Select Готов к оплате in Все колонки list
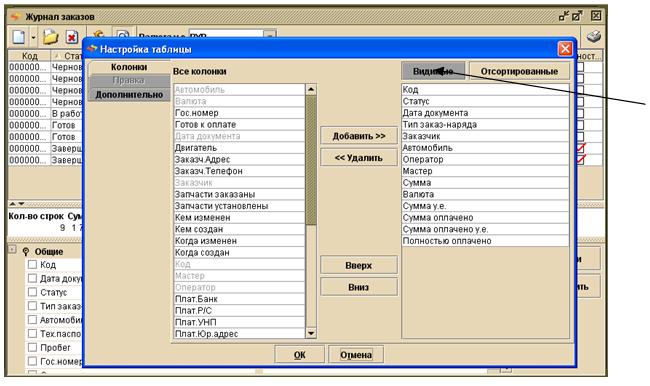Screen dimensions: 650x386 (240, 124)
